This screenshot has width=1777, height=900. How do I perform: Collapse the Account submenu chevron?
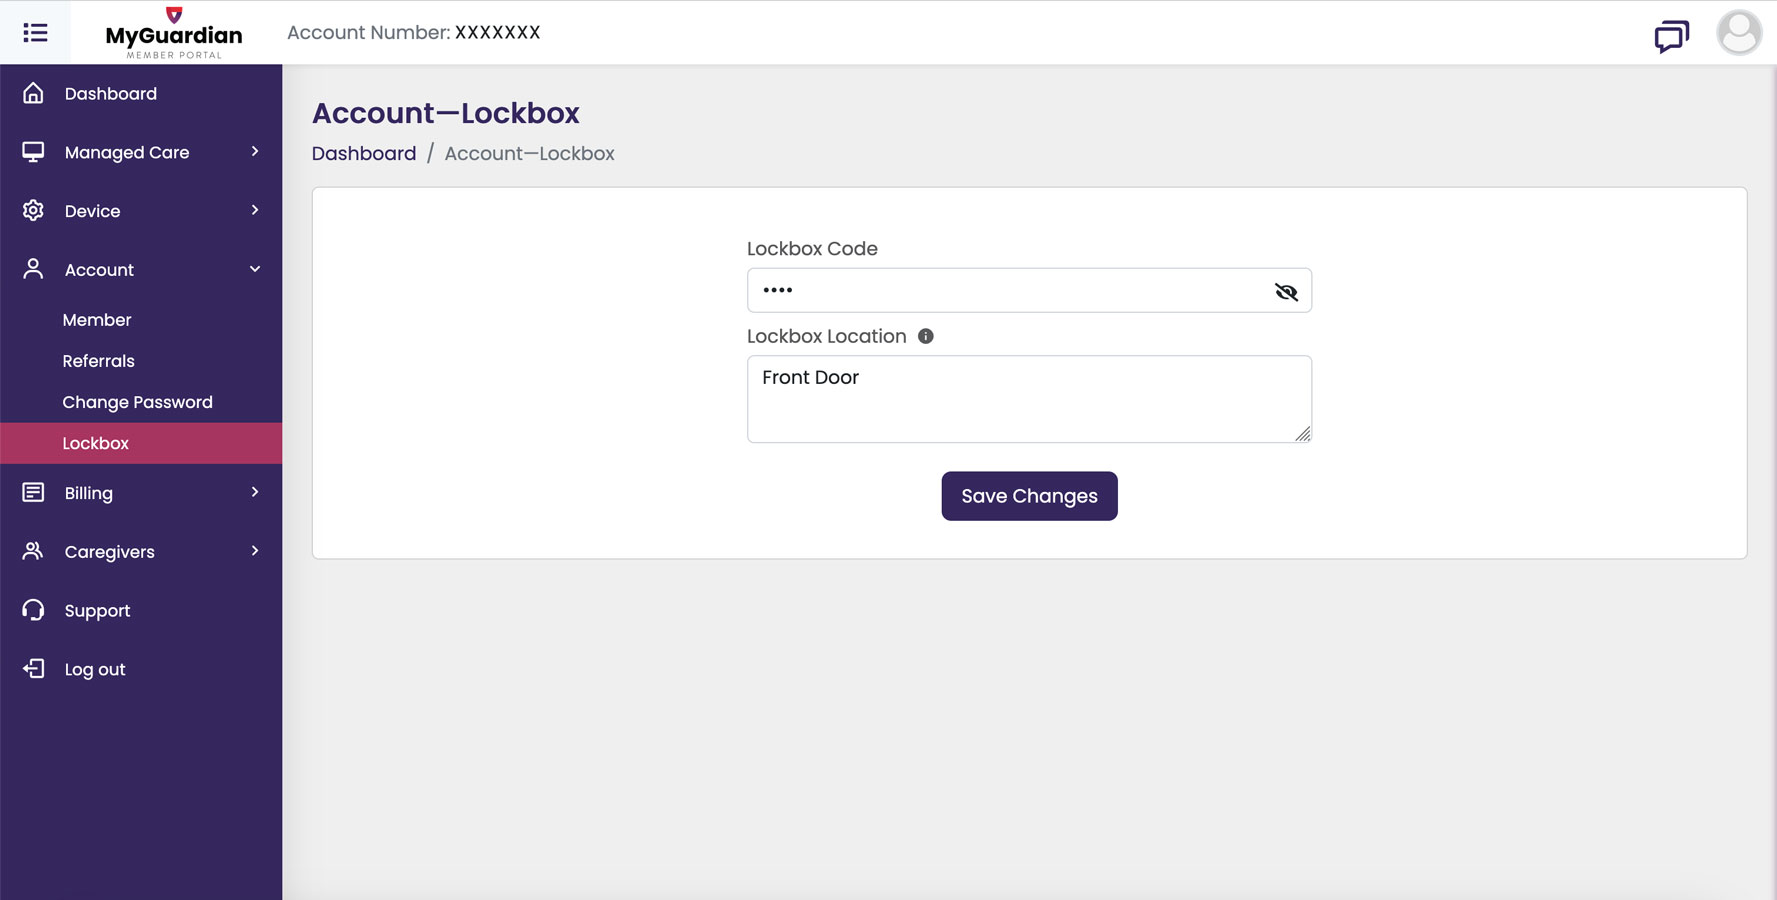(x=255, y=269)
